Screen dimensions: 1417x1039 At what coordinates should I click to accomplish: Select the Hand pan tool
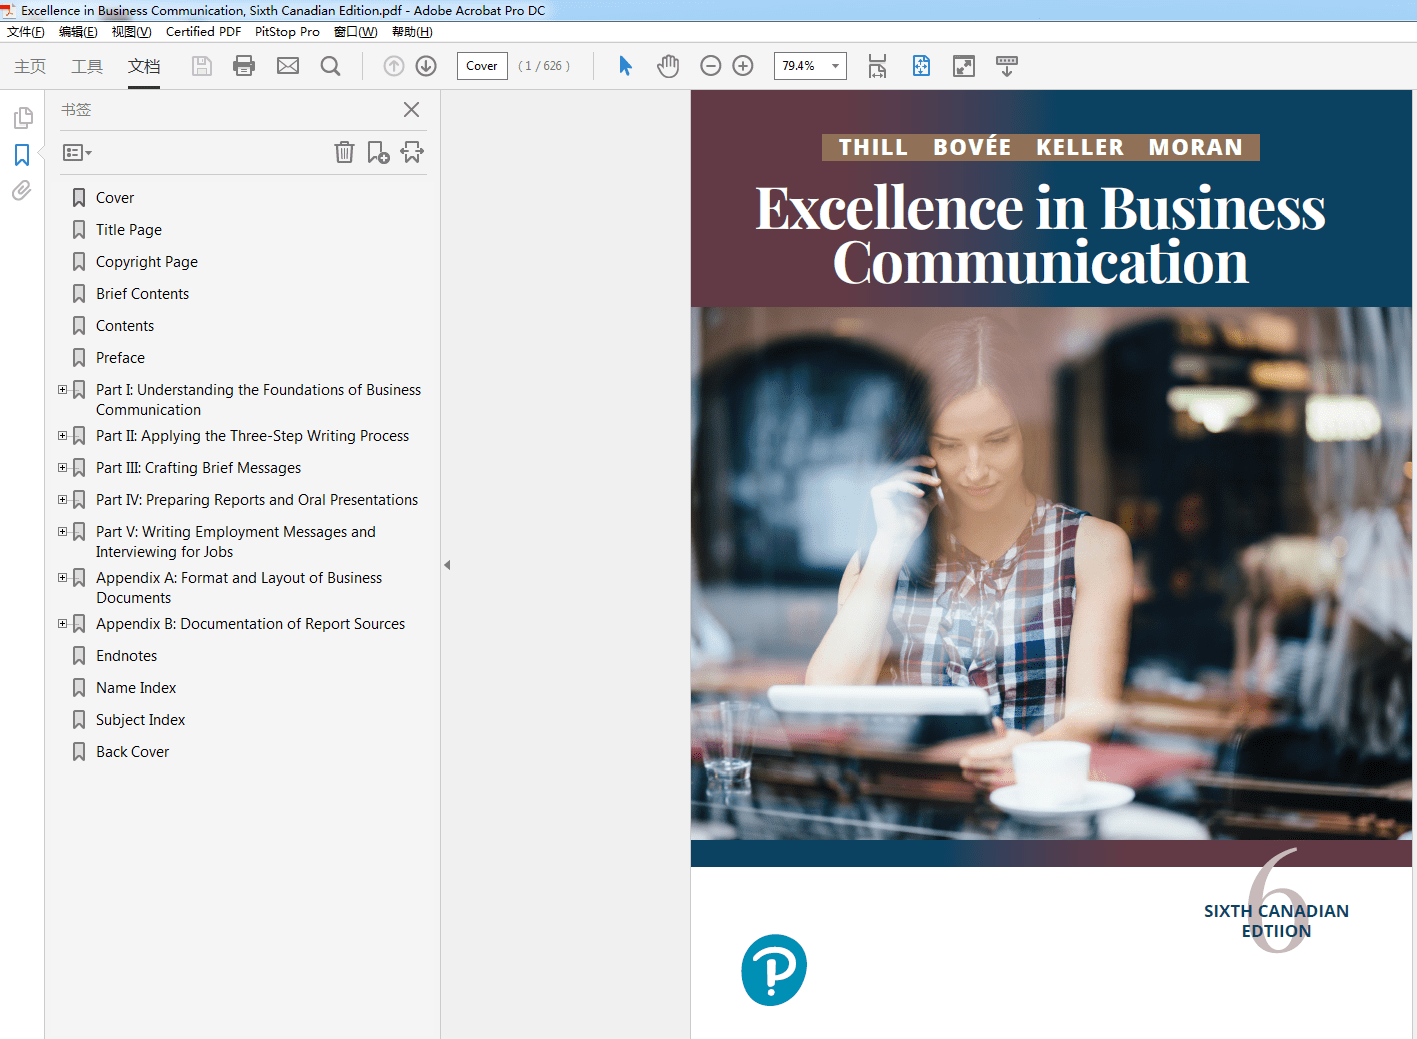click(x=668, y=66)
